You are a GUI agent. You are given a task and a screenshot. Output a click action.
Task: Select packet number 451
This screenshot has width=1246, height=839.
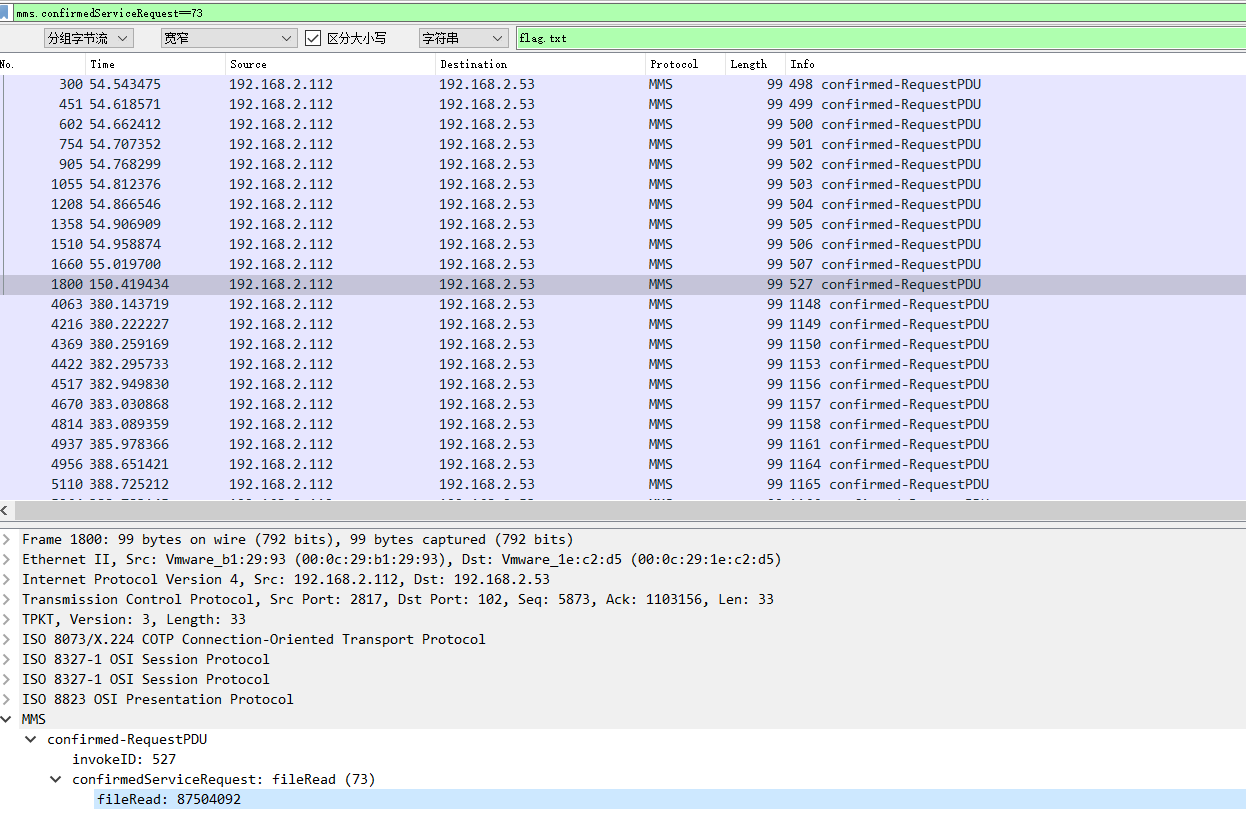click(x=623, y=104)
